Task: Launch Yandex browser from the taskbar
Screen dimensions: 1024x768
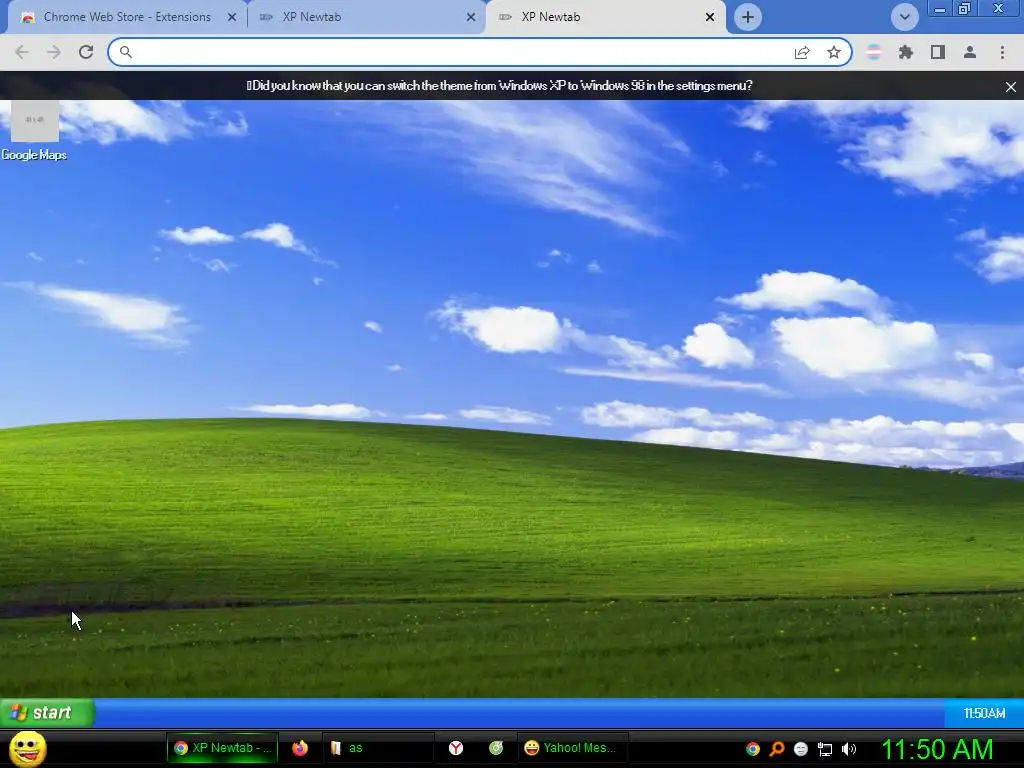Action: tap(456, 748)
